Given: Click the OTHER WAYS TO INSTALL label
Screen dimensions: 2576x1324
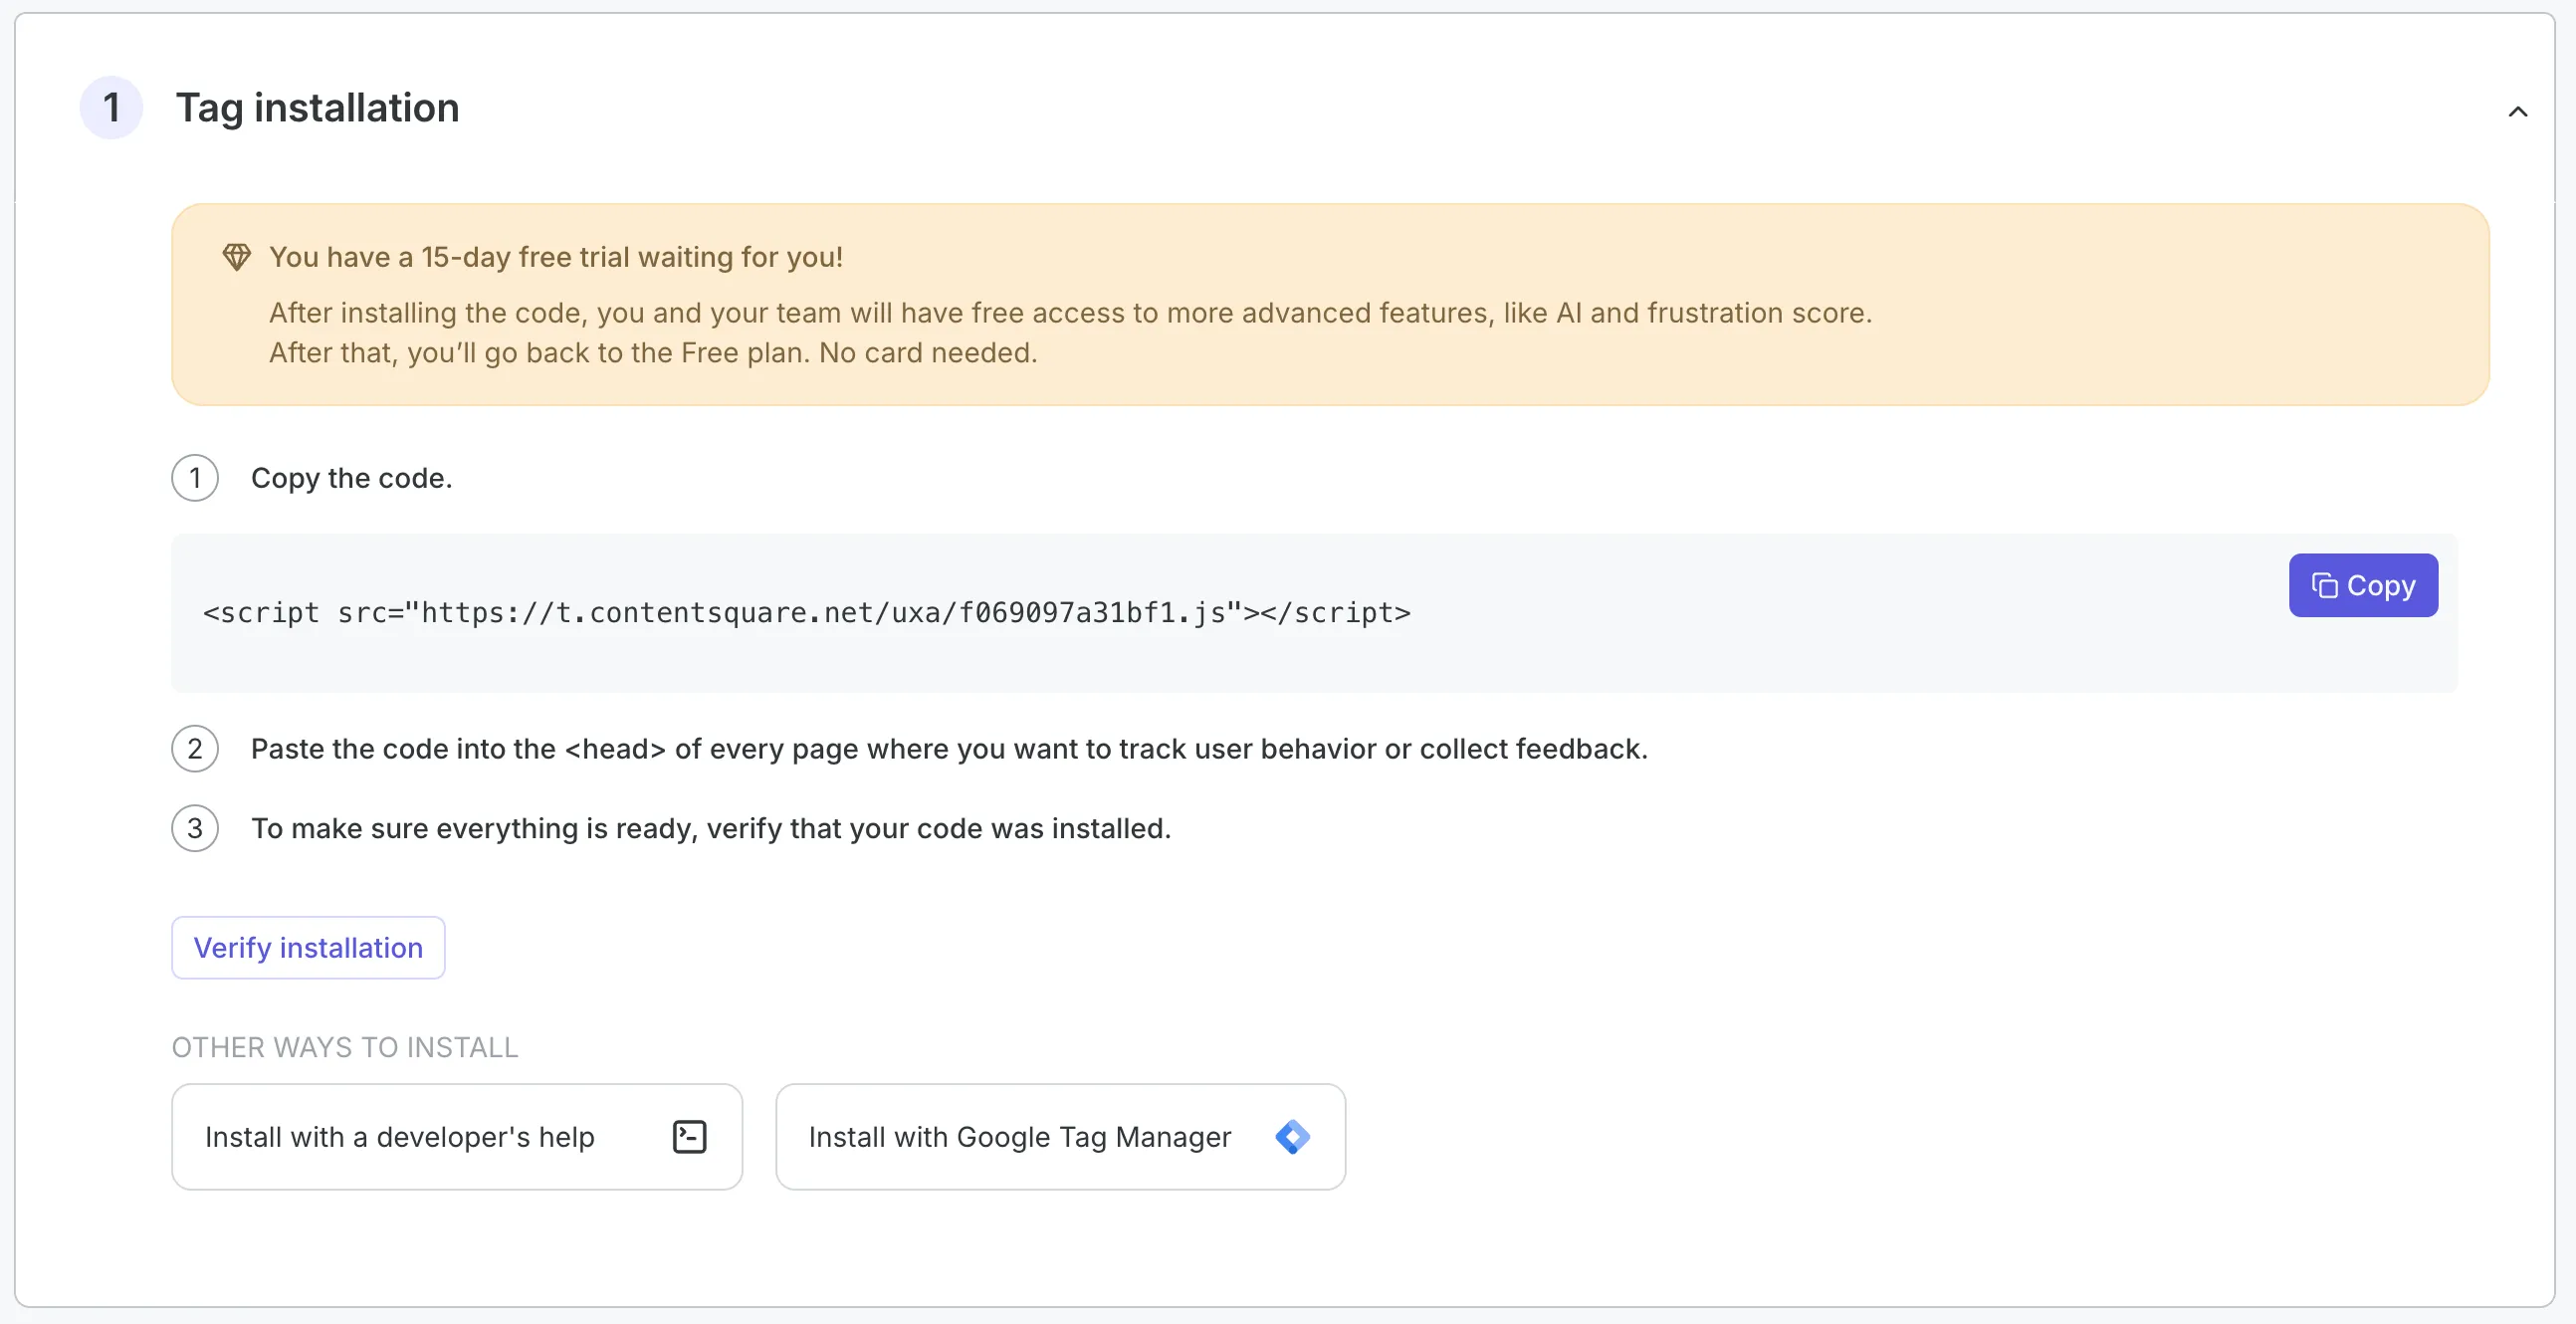Looking at the screenshot, I should (345, 1047).
